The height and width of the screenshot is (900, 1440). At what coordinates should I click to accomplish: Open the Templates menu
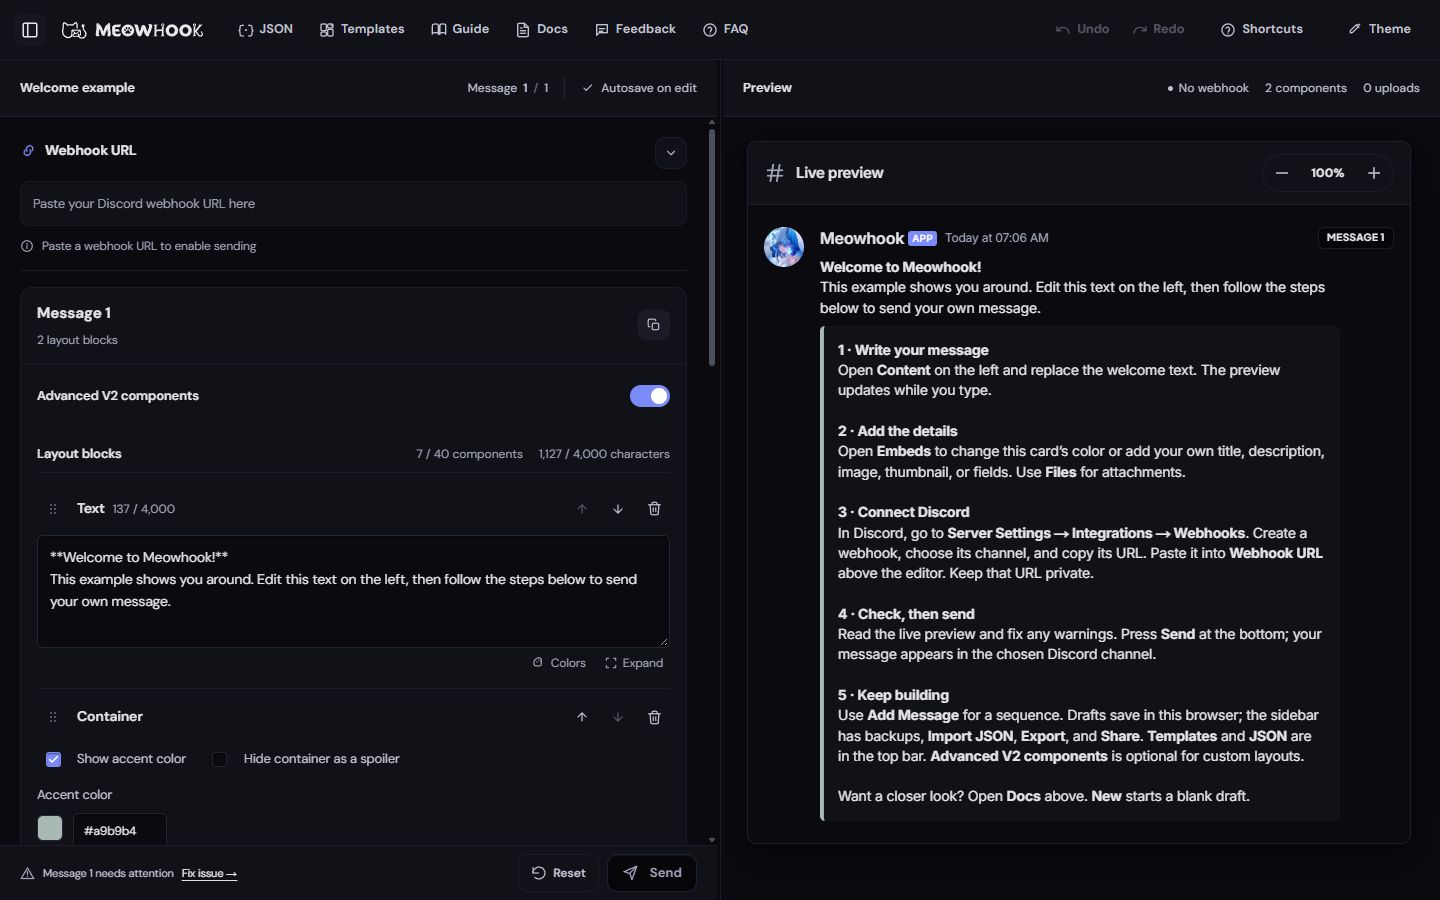click(x=362, y=29)
